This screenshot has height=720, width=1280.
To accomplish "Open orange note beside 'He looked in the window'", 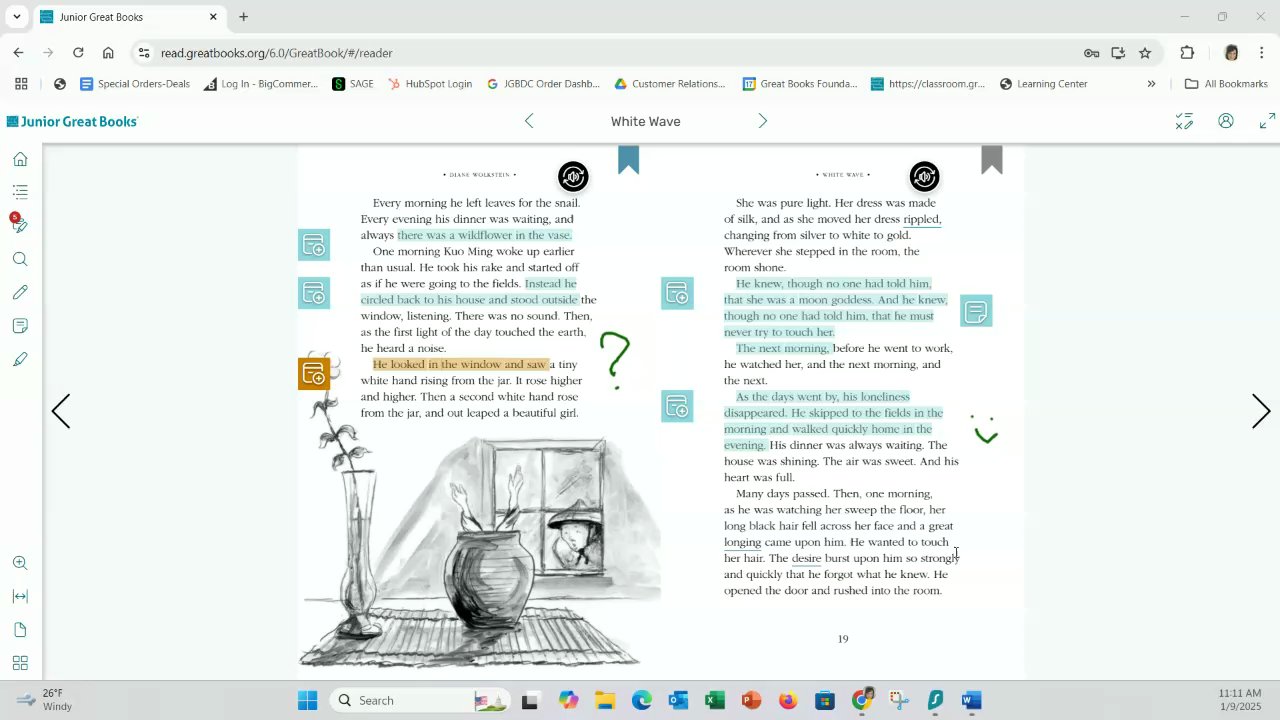I will coord(314,374).
